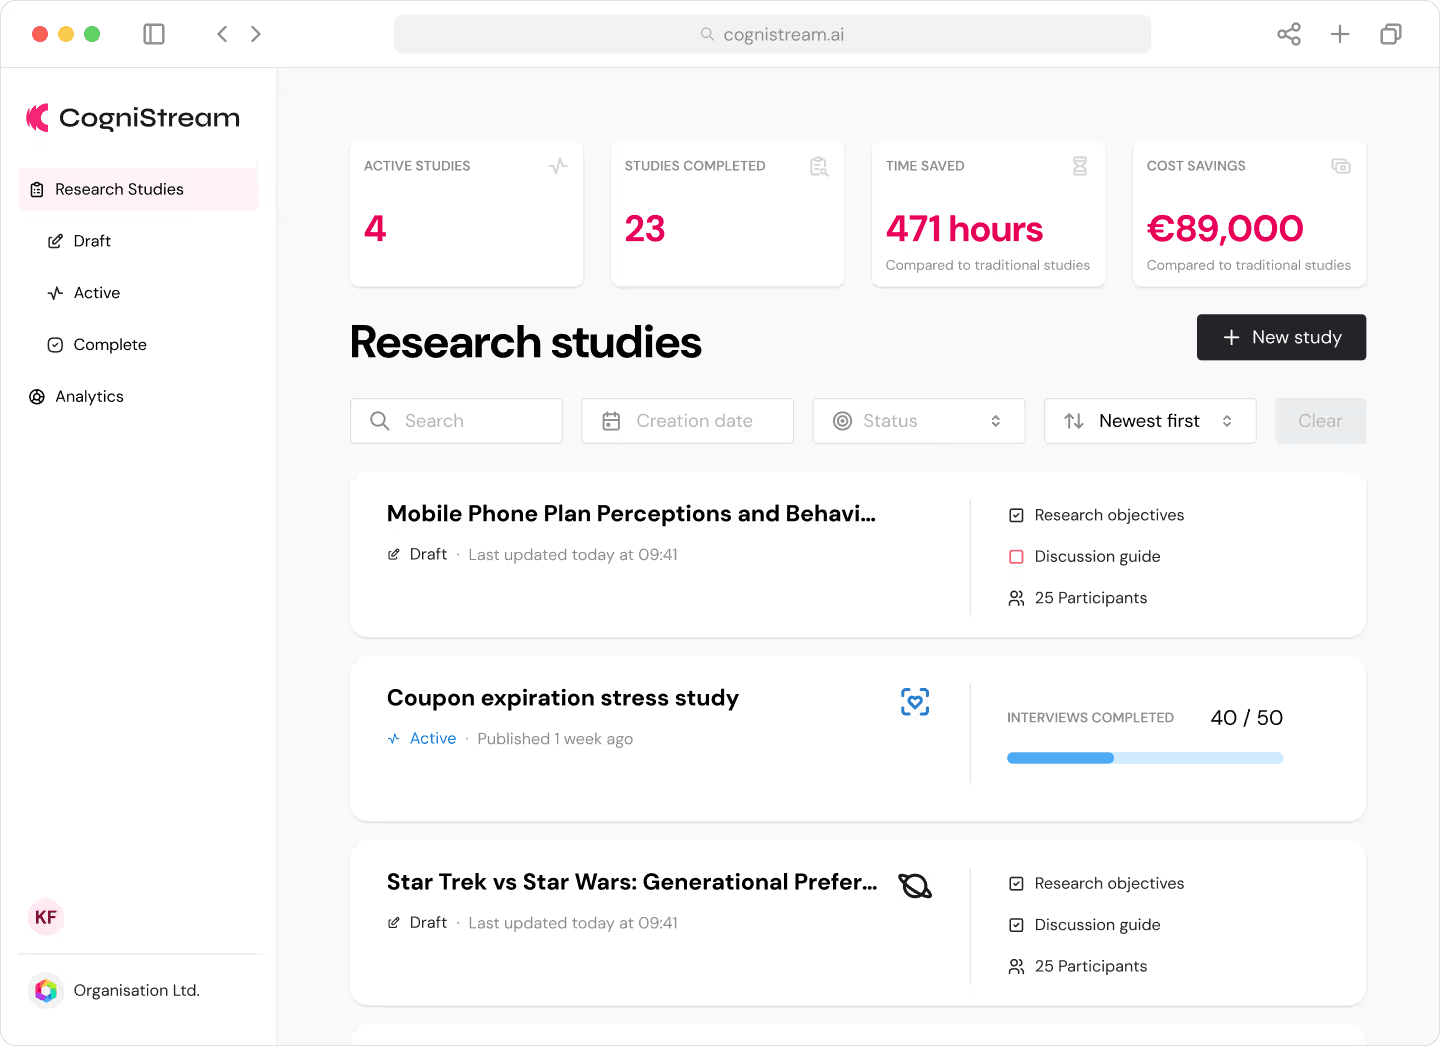Screen dimensions: 1440x1046
Task: Open a new tab with plus icon
Action: coord(1340,34)
